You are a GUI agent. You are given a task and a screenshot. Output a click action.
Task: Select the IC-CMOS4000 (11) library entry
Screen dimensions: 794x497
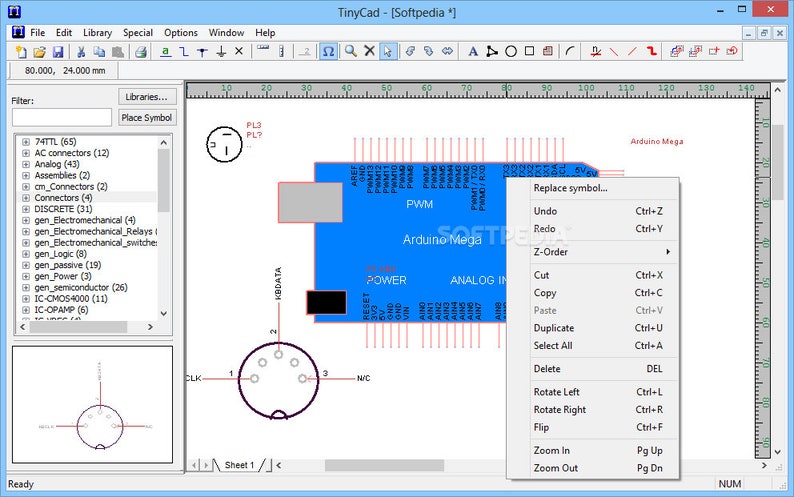(x=71, y=298)
